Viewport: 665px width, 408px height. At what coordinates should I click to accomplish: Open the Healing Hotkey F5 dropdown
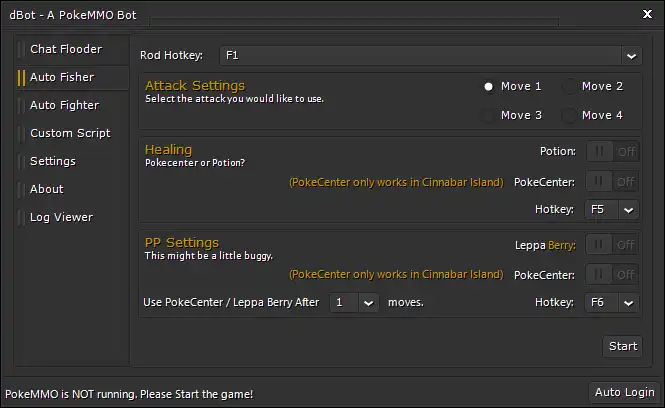612,210
